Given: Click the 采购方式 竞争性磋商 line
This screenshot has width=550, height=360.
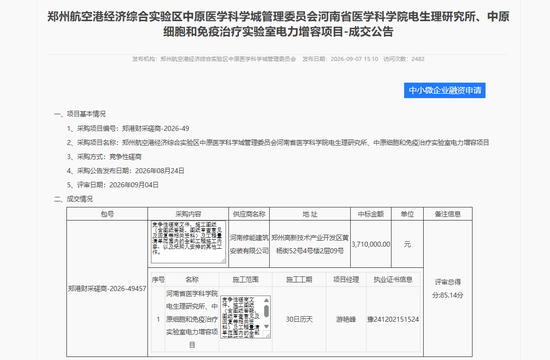Looking at the screenshot, I should (104, 156).
